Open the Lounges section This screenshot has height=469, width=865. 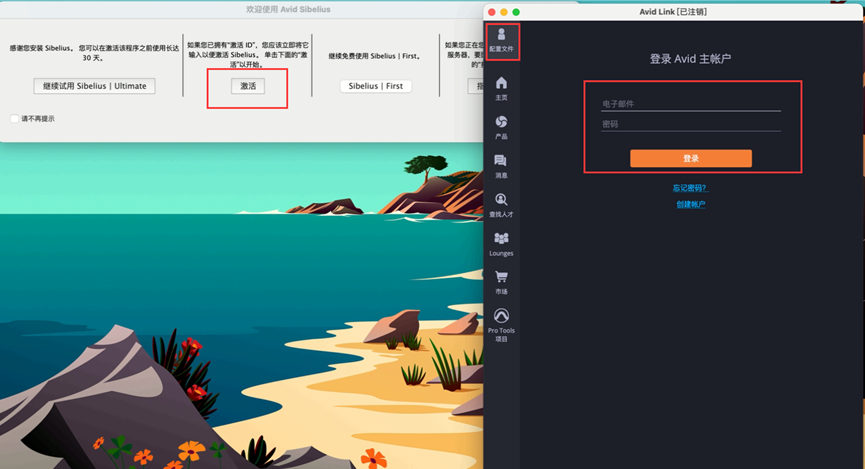(501, 243)
